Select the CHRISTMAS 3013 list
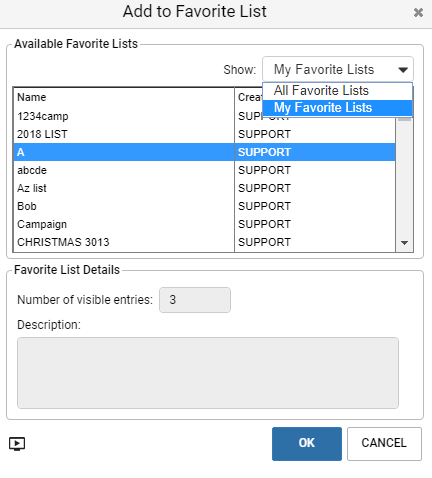Image resolution: width=432 pixels, height=478 pixels. 204,242
